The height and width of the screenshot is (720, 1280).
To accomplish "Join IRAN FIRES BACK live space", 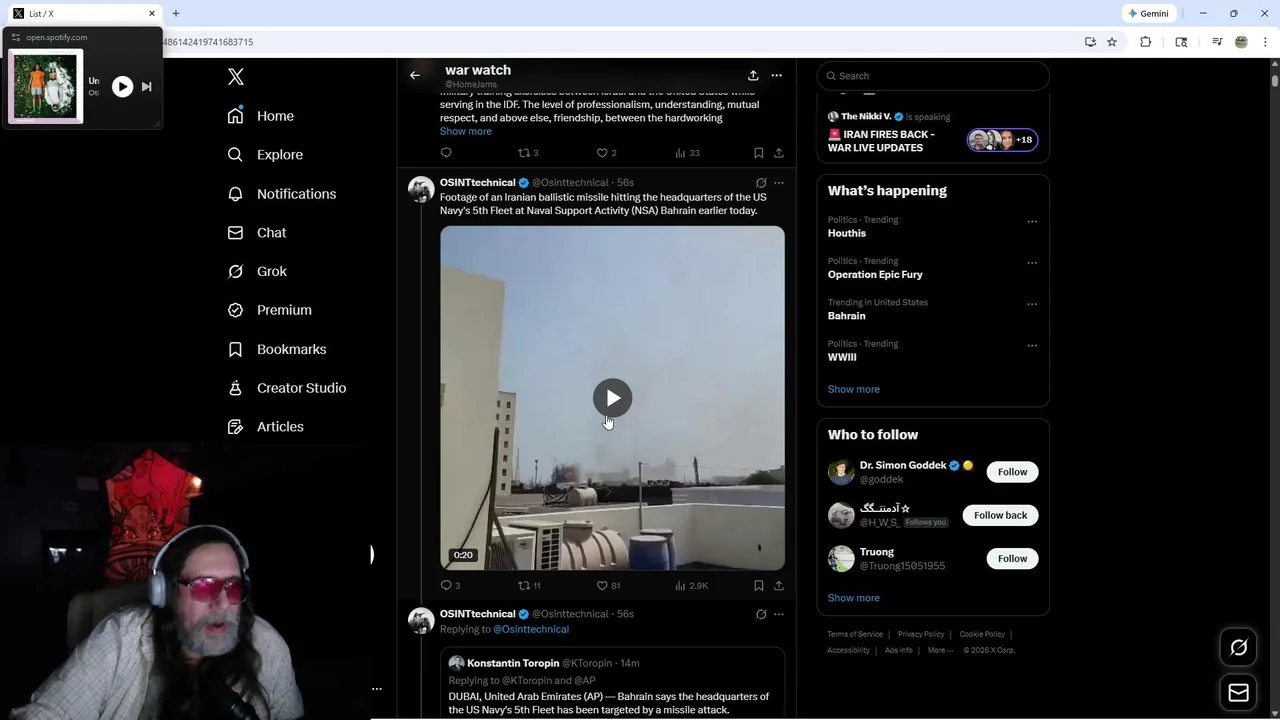I will (933, 133).
